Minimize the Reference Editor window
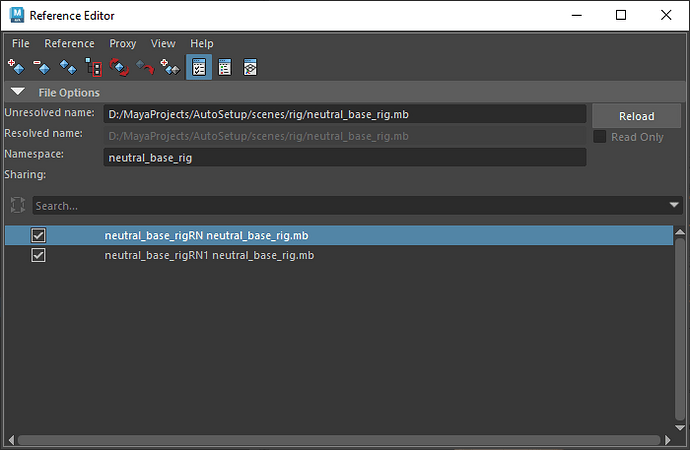Image resolution: width=690 pixels, height=450 pixels. click(x=576, y=15)
